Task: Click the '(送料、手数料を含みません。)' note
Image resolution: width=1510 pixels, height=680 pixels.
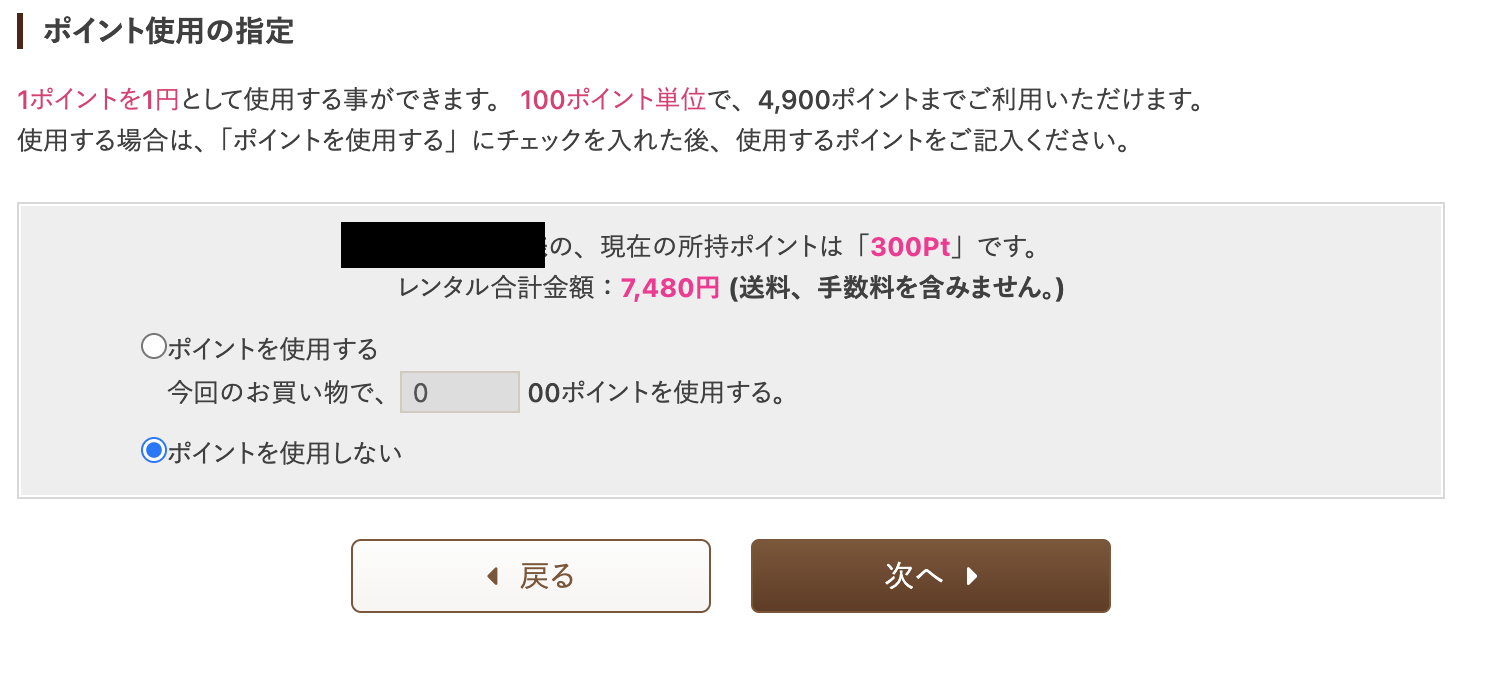Action: click(x=896, y=288)
